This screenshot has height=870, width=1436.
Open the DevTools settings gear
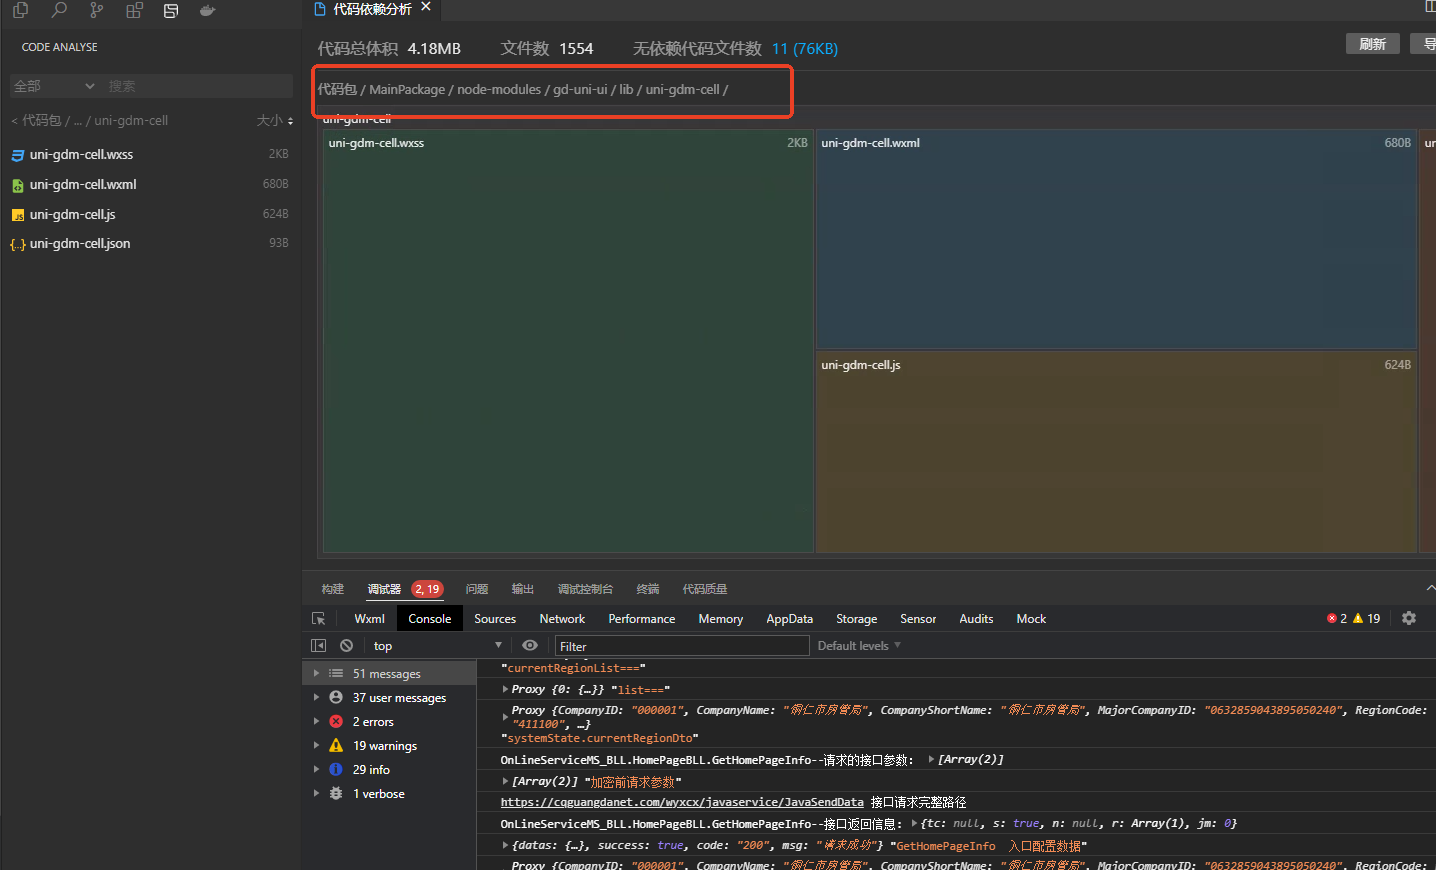[1409, 618]
